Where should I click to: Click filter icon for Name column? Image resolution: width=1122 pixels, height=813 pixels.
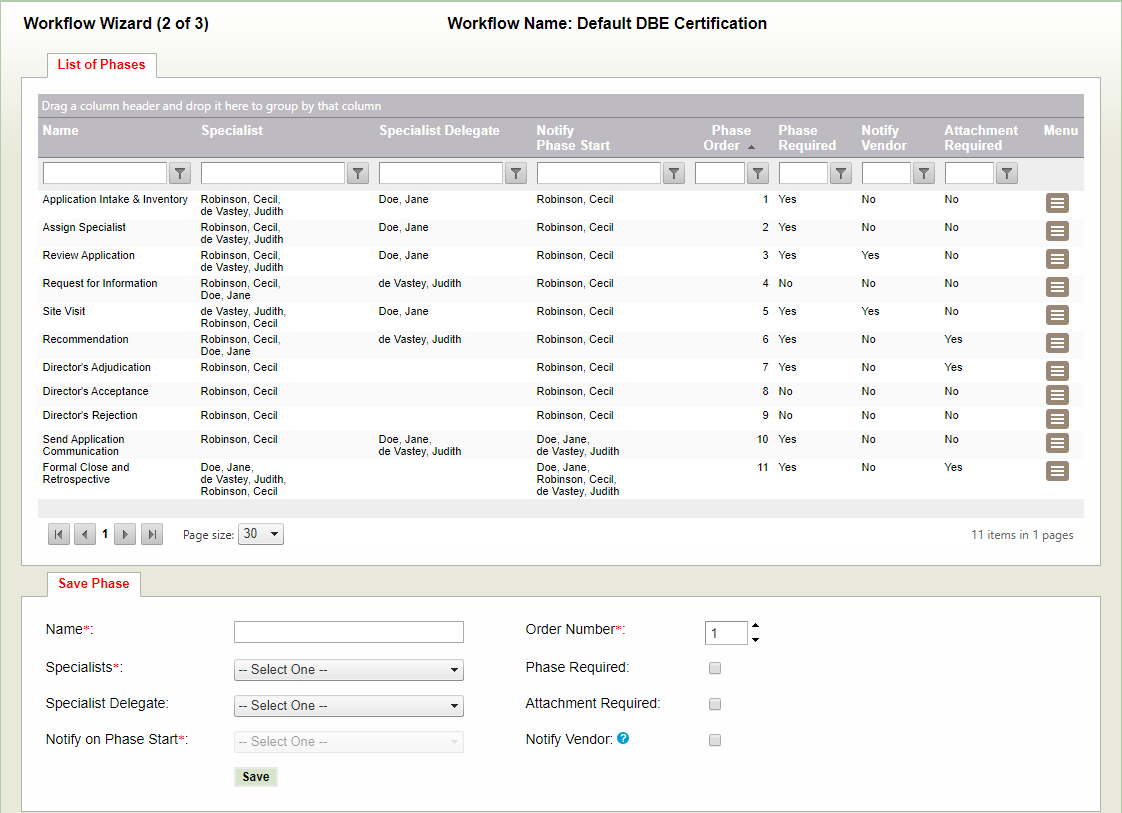click(180, 174)
